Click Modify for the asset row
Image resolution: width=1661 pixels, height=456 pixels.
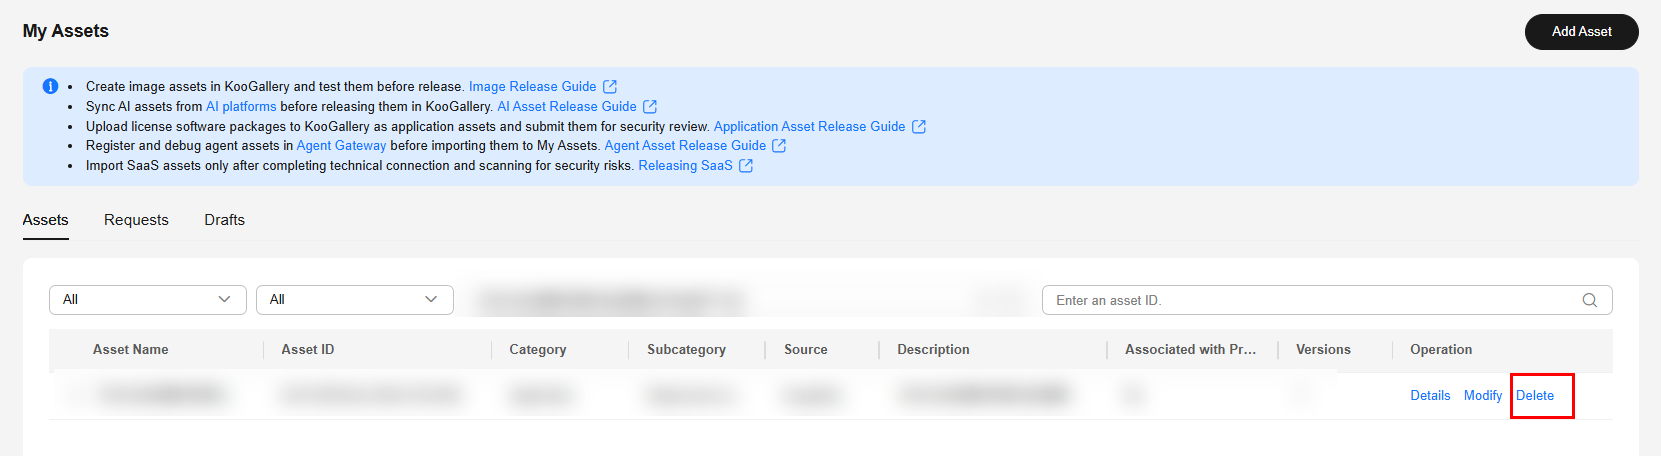[1482, 396]
